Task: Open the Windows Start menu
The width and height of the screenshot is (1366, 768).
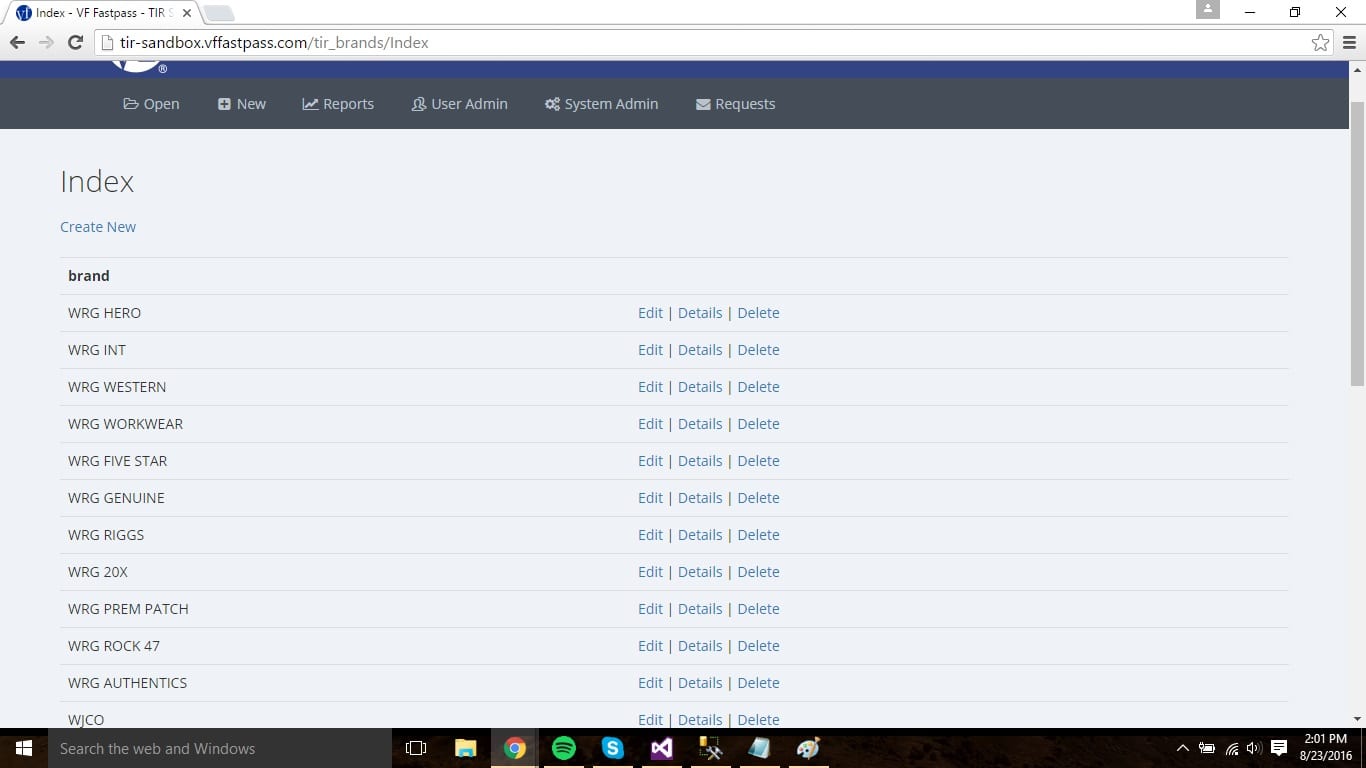Action: click(x=24, y=748)
